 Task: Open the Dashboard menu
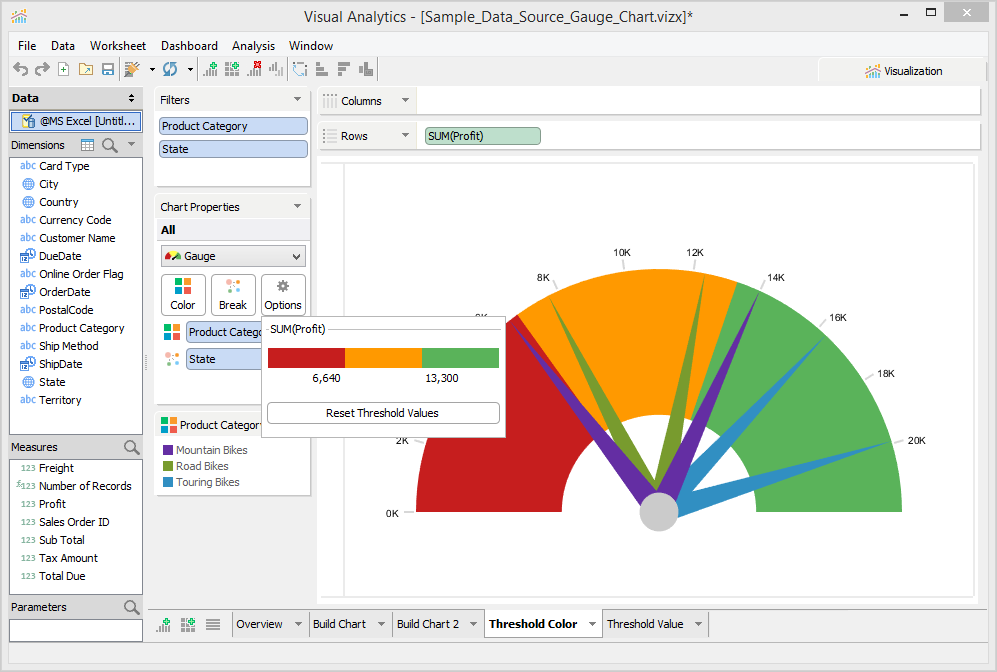click(189, 46)
